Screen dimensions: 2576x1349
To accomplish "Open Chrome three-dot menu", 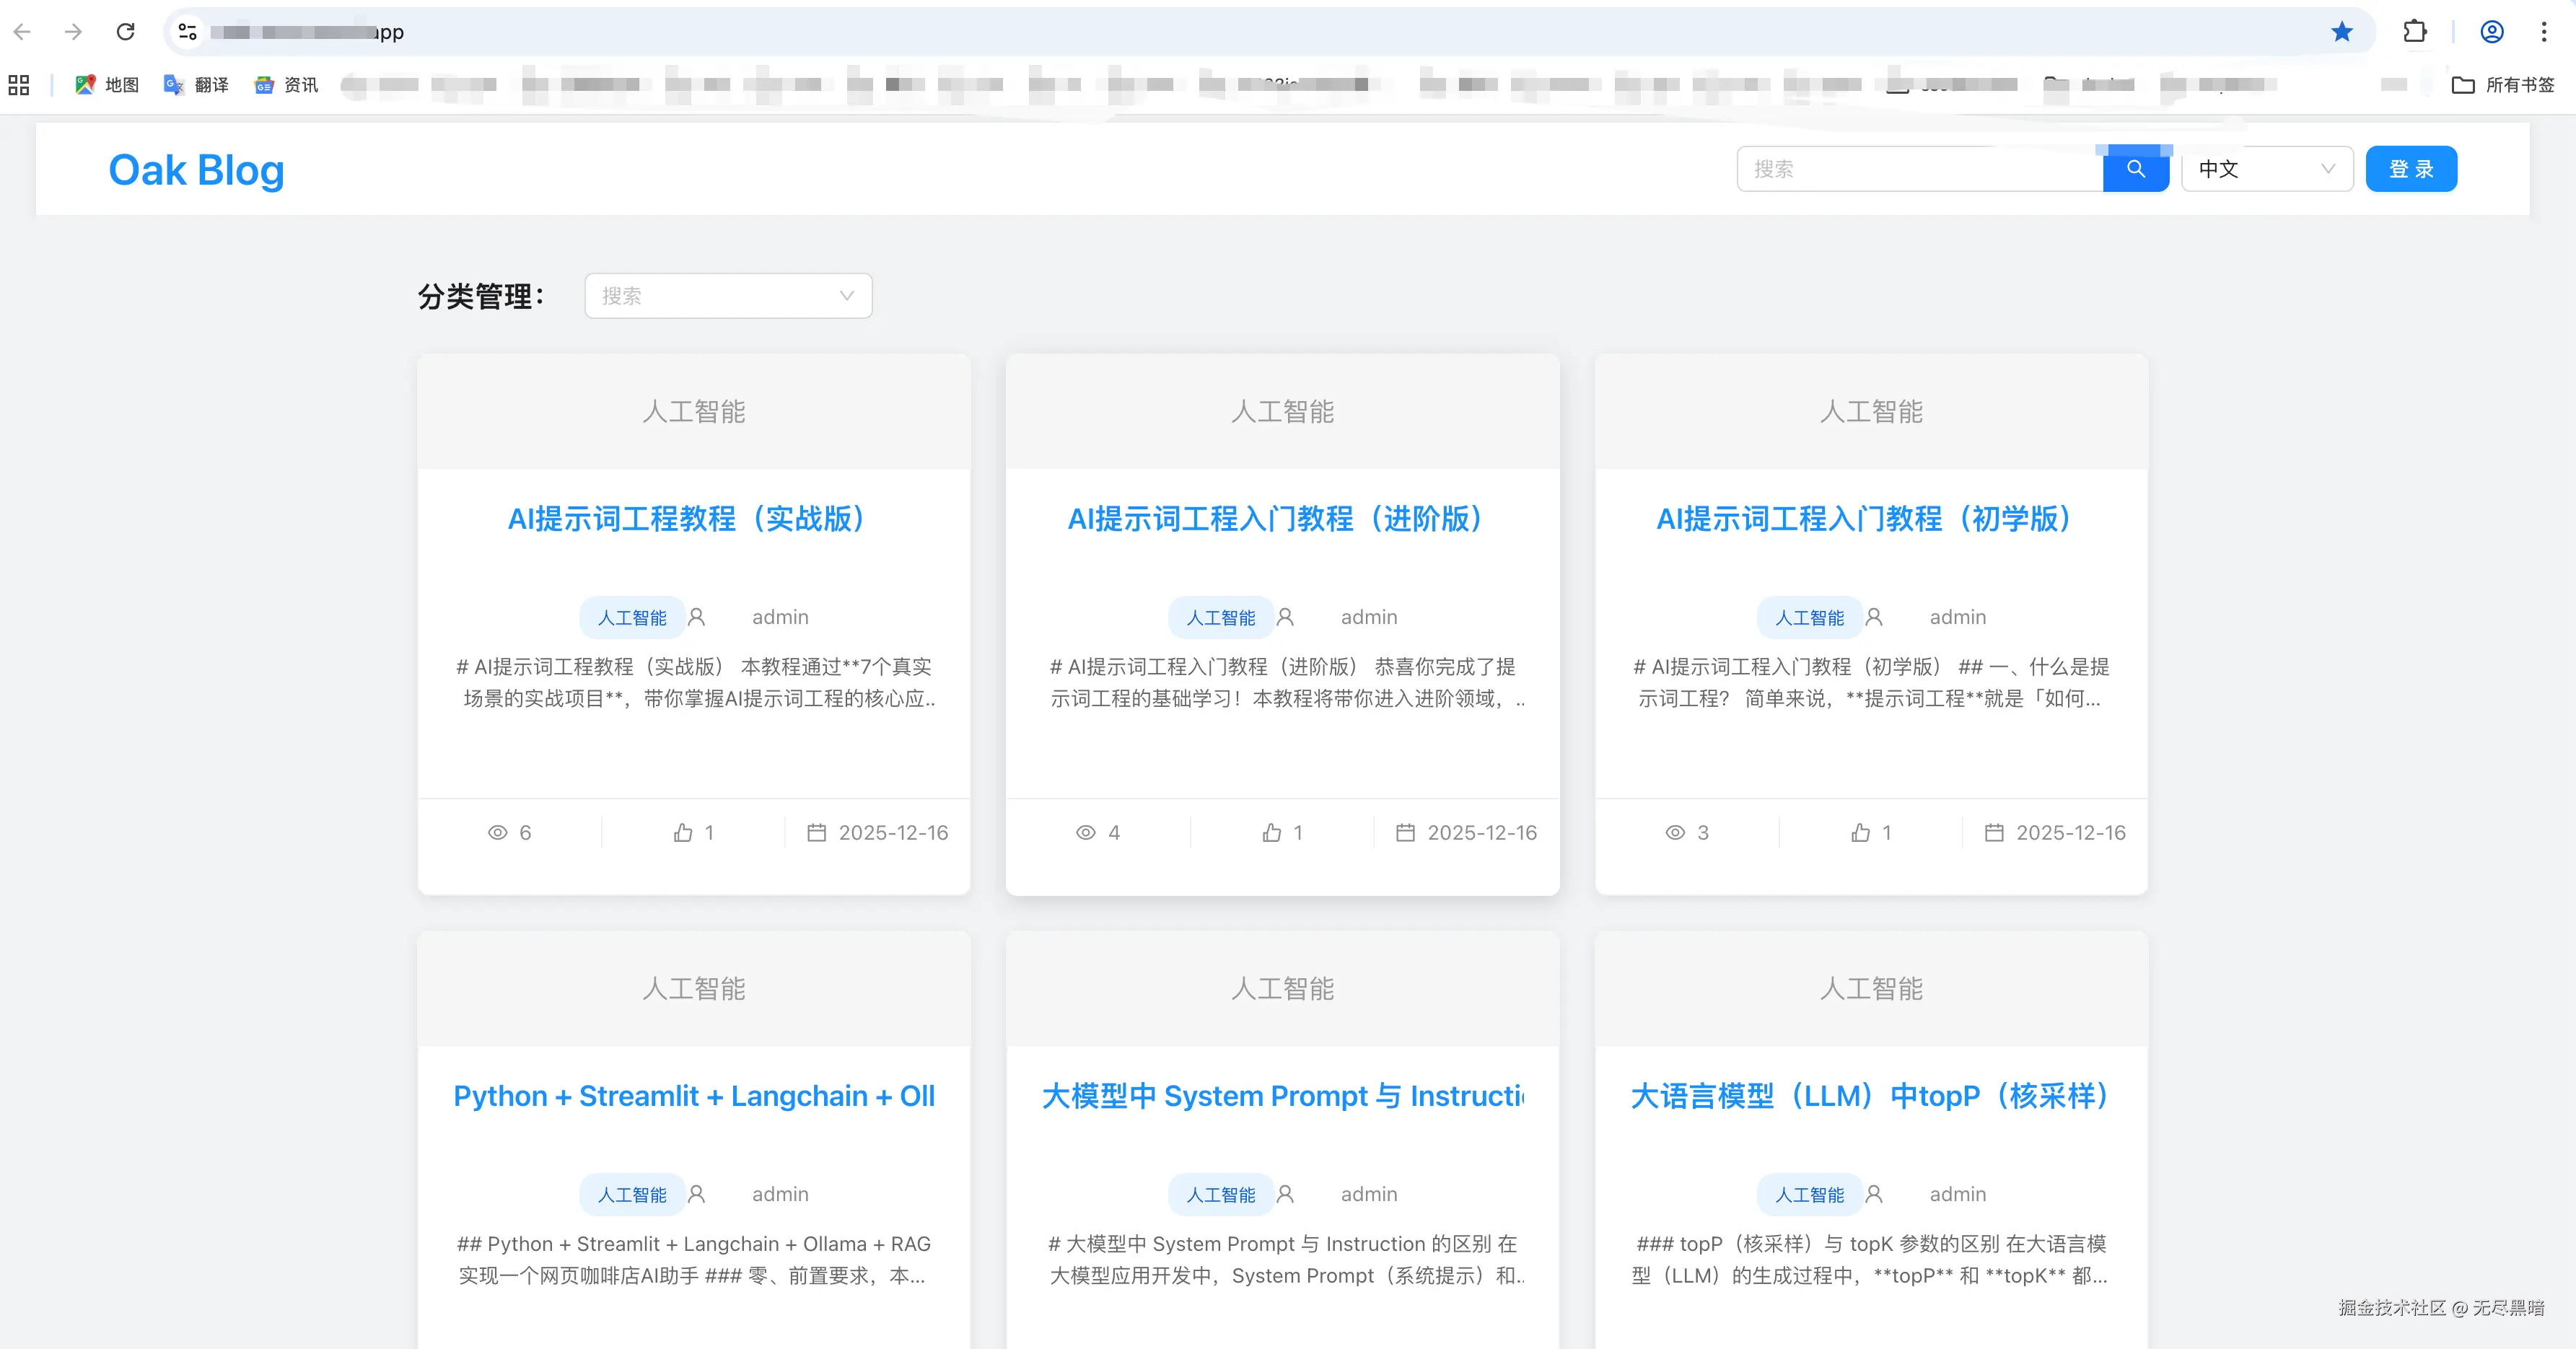I will [x=2544, y=32].
